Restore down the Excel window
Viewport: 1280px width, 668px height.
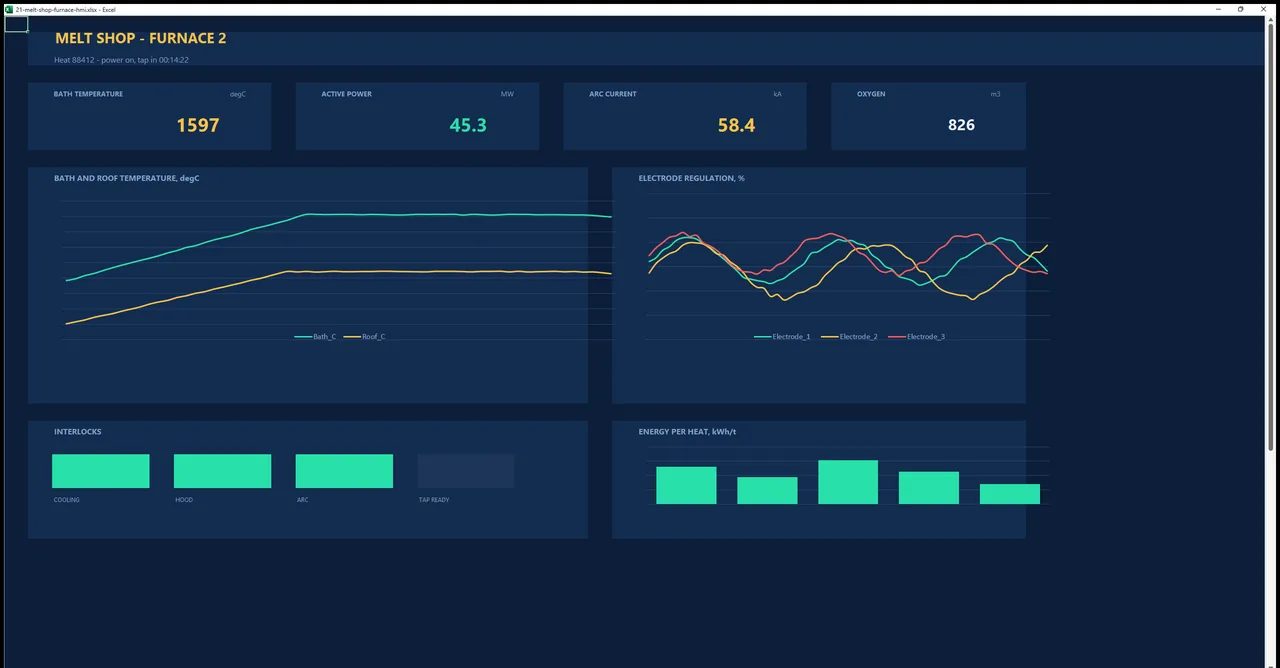1241,8
